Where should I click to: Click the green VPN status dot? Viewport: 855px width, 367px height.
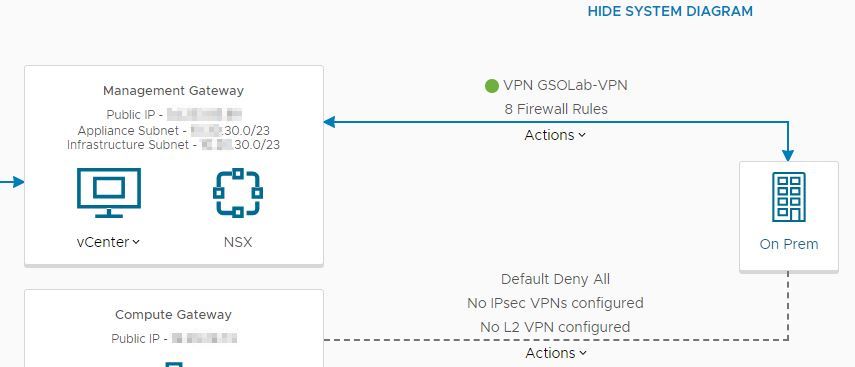tap(491, 86)
